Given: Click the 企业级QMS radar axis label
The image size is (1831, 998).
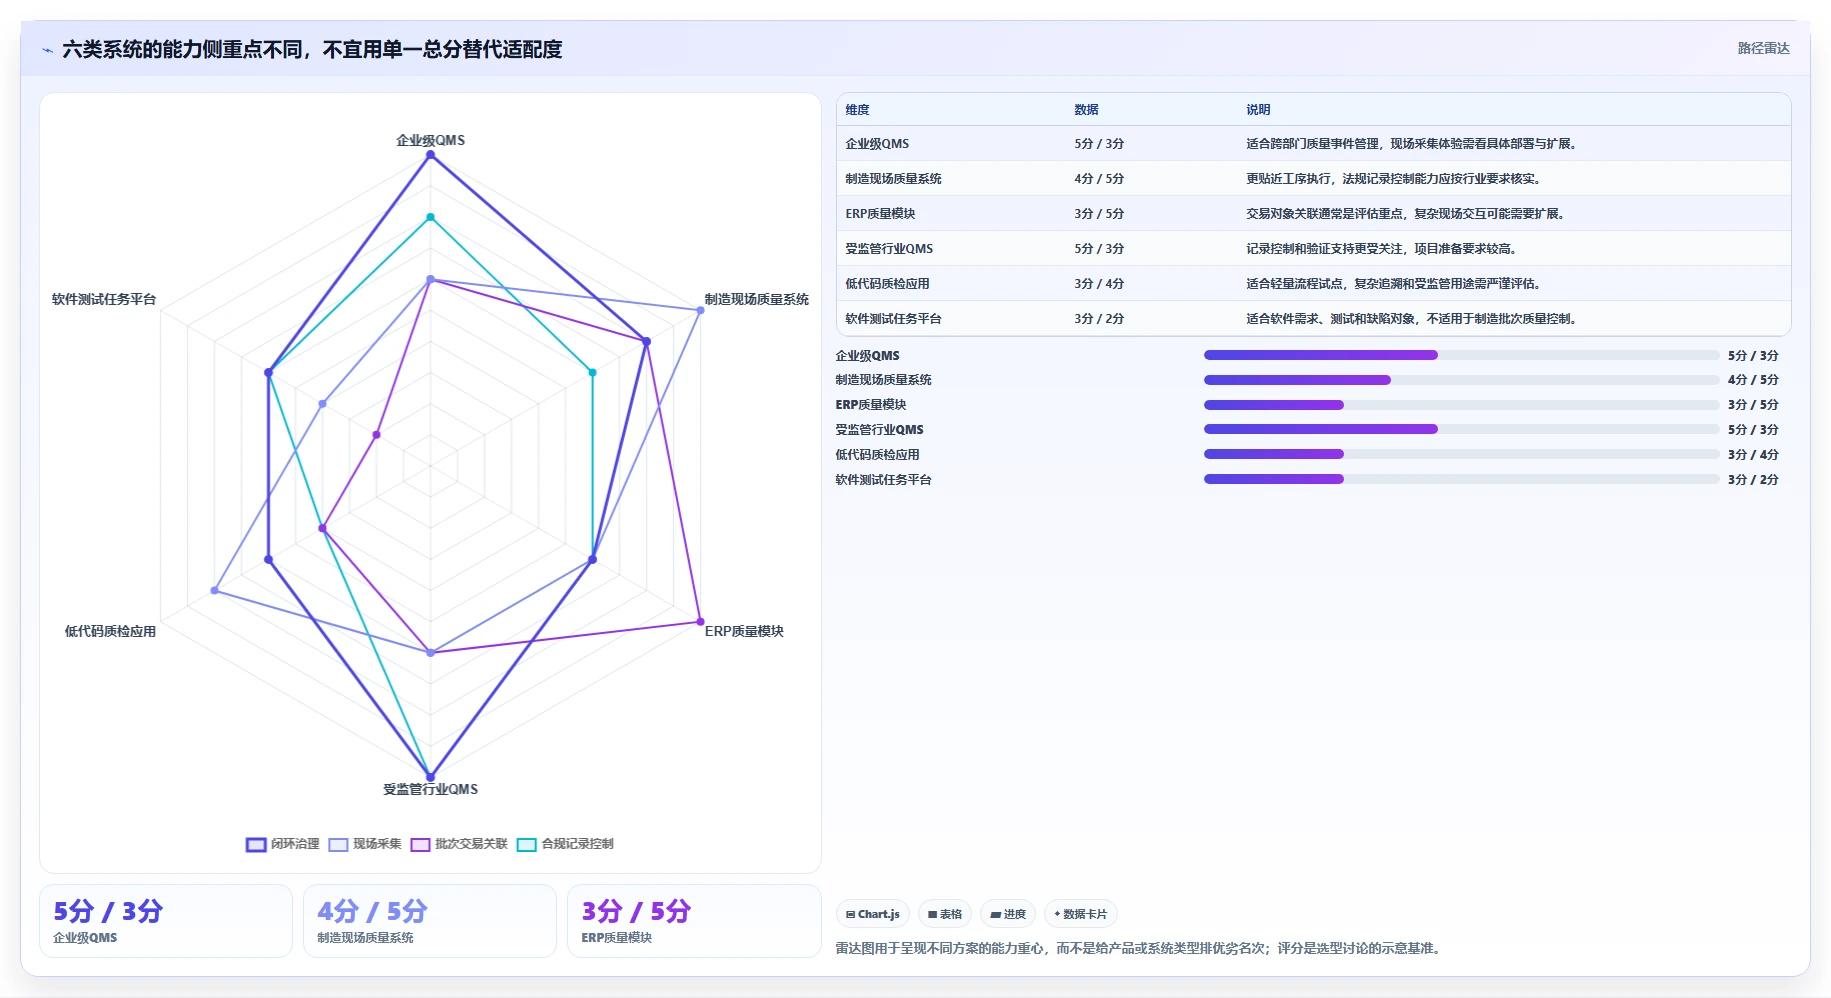Looking at the screenshot, I should pyautogui.click(x=430, y=140).
